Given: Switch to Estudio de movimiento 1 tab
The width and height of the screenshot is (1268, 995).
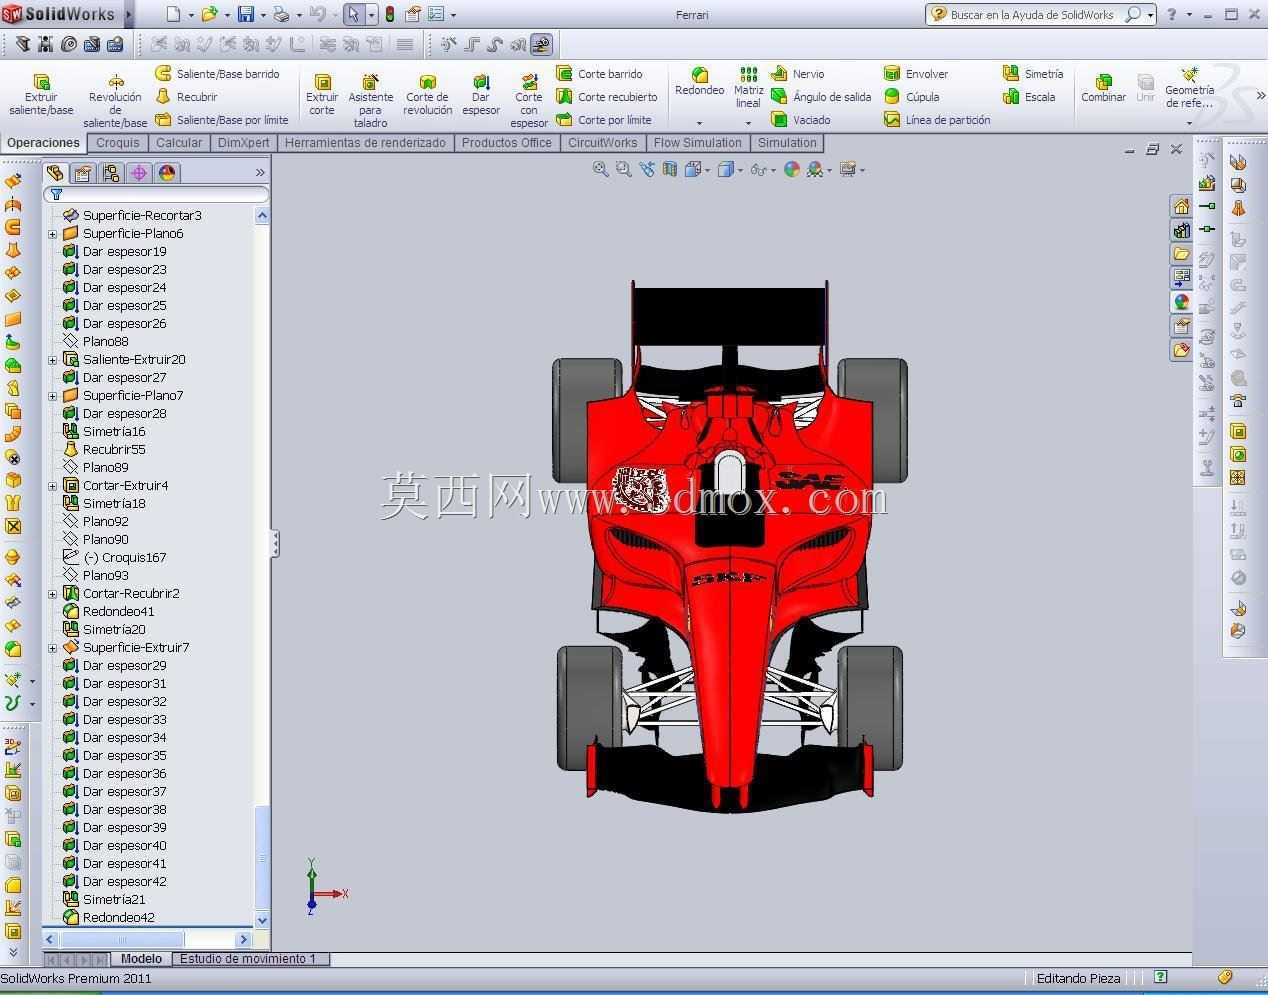Looking at the screenshot, I should click(248, 959).
